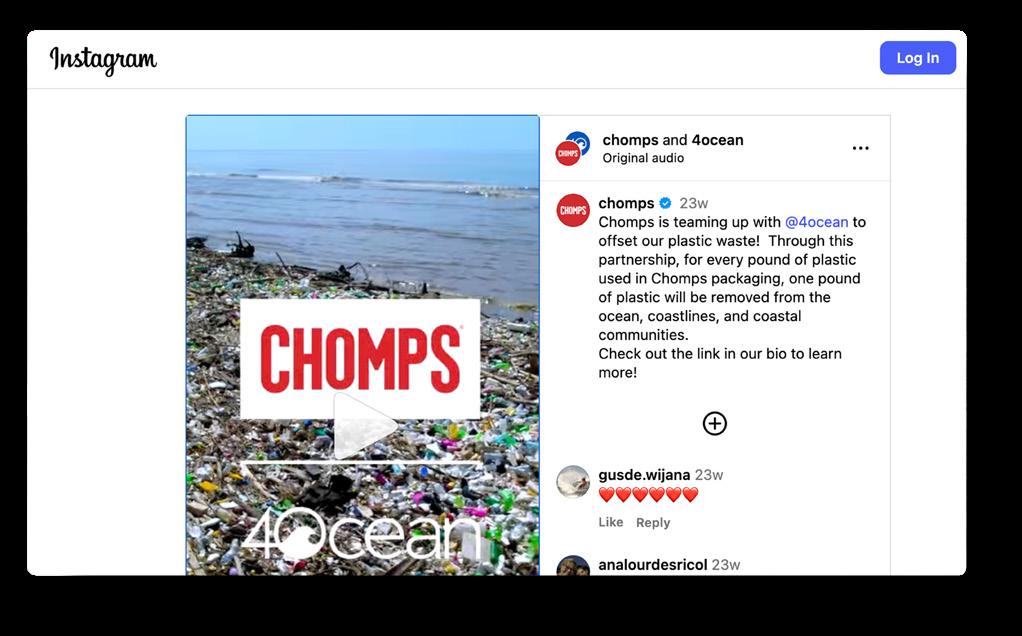
Task: Open the gusde.wijana profile picture
Action: 573,482
